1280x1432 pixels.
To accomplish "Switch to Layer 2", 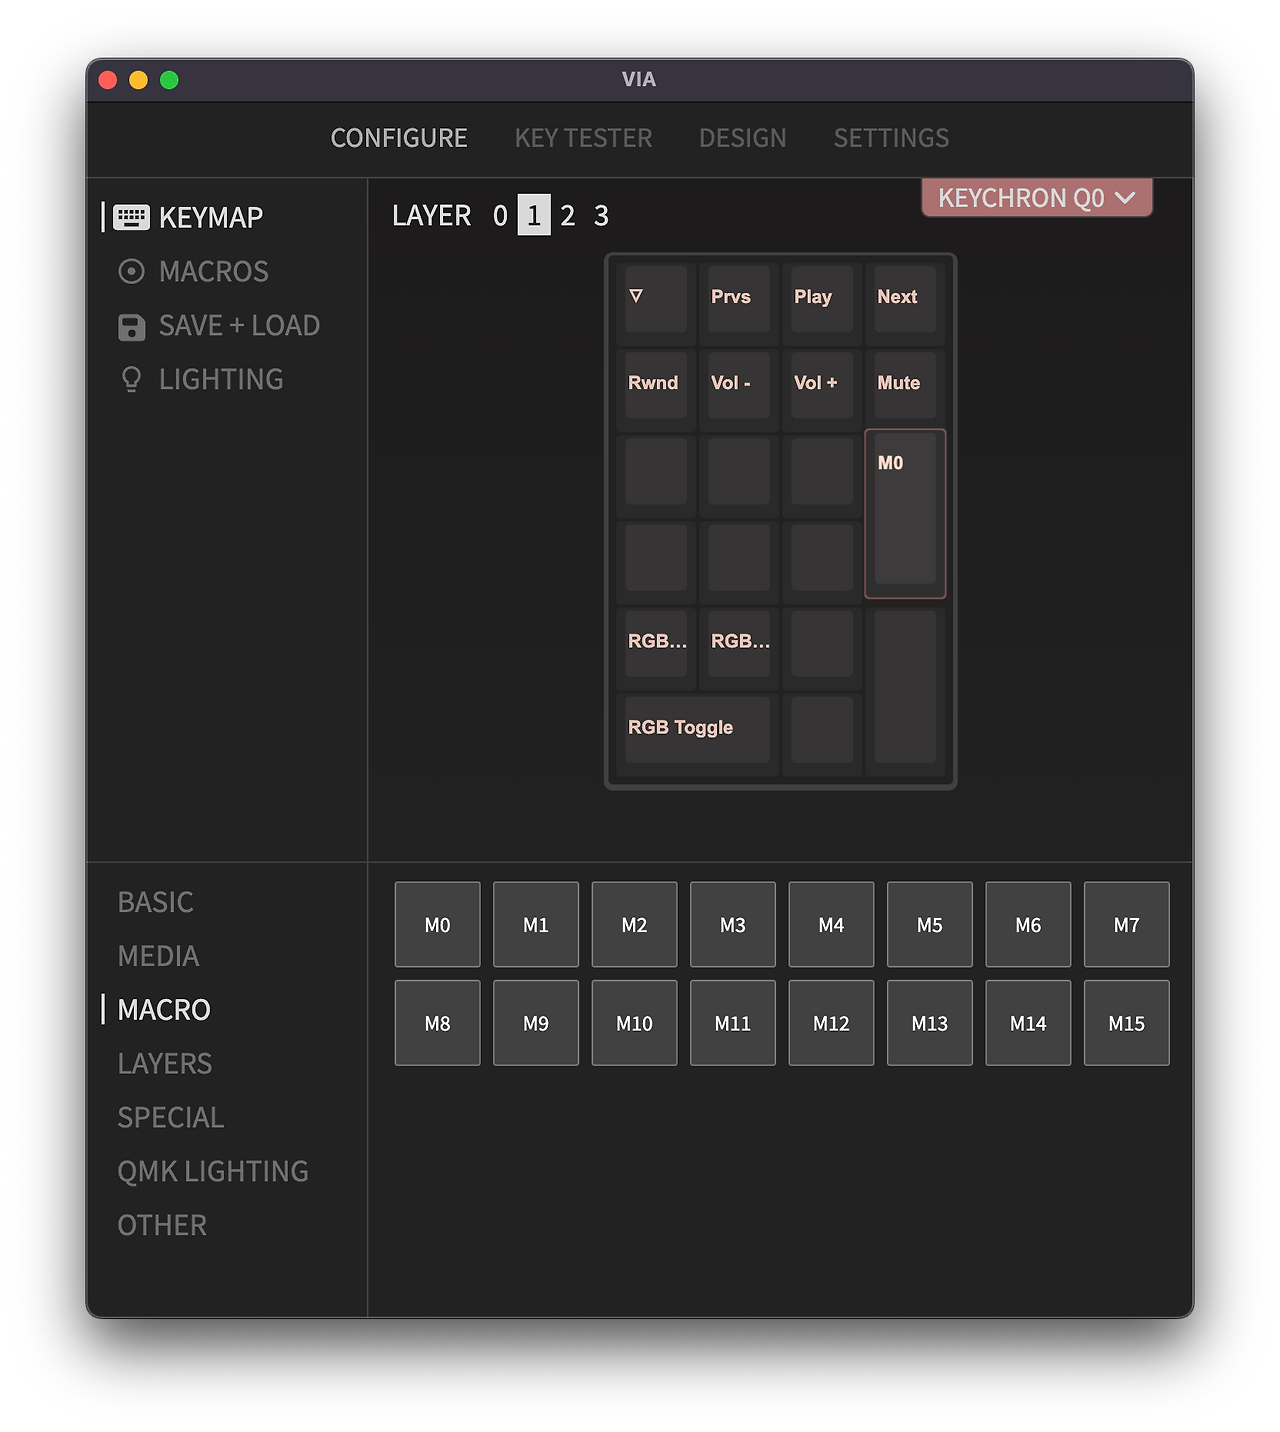I will point(567,215).
